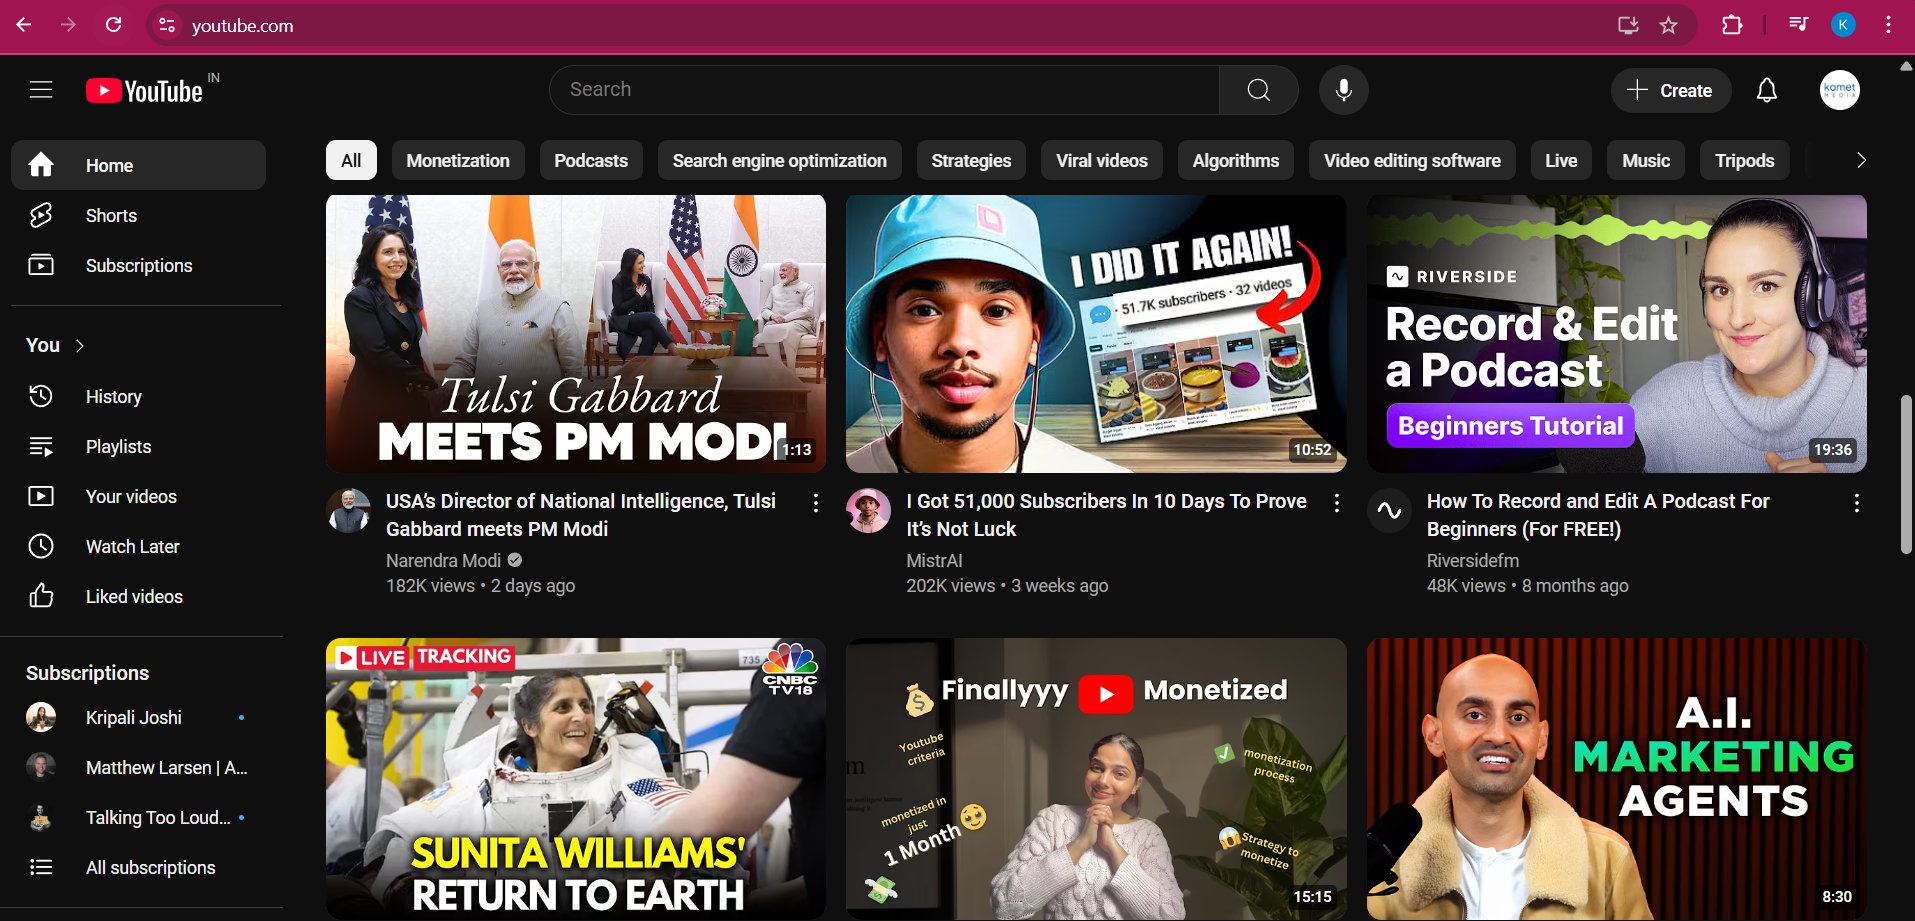View History in sidebar
Image resolution: width=1915 pixels, height=921 pixels.
click(138, 396)
